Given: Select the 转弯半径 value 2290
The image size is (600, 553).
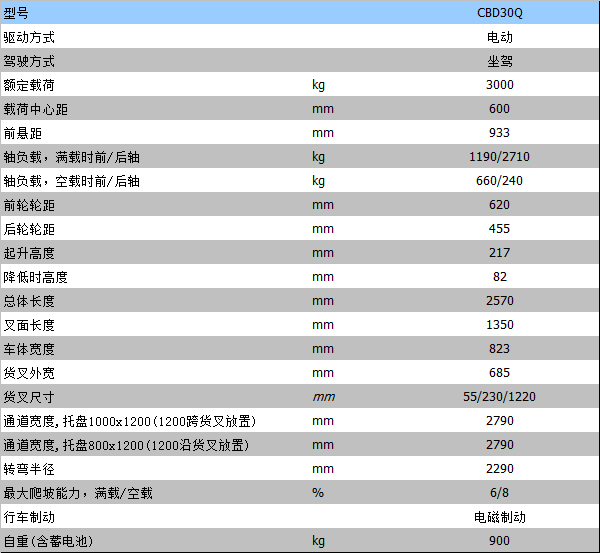Looking at the screenshot, I should pyautogui.click(x=499, y=469).
